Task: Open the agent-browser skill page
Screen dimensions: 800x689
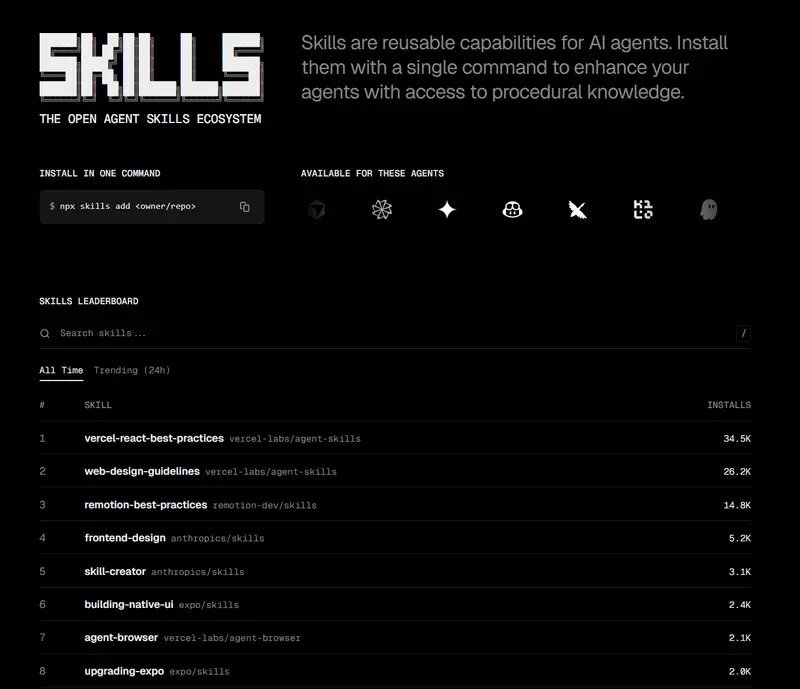Action: point(121,638)
